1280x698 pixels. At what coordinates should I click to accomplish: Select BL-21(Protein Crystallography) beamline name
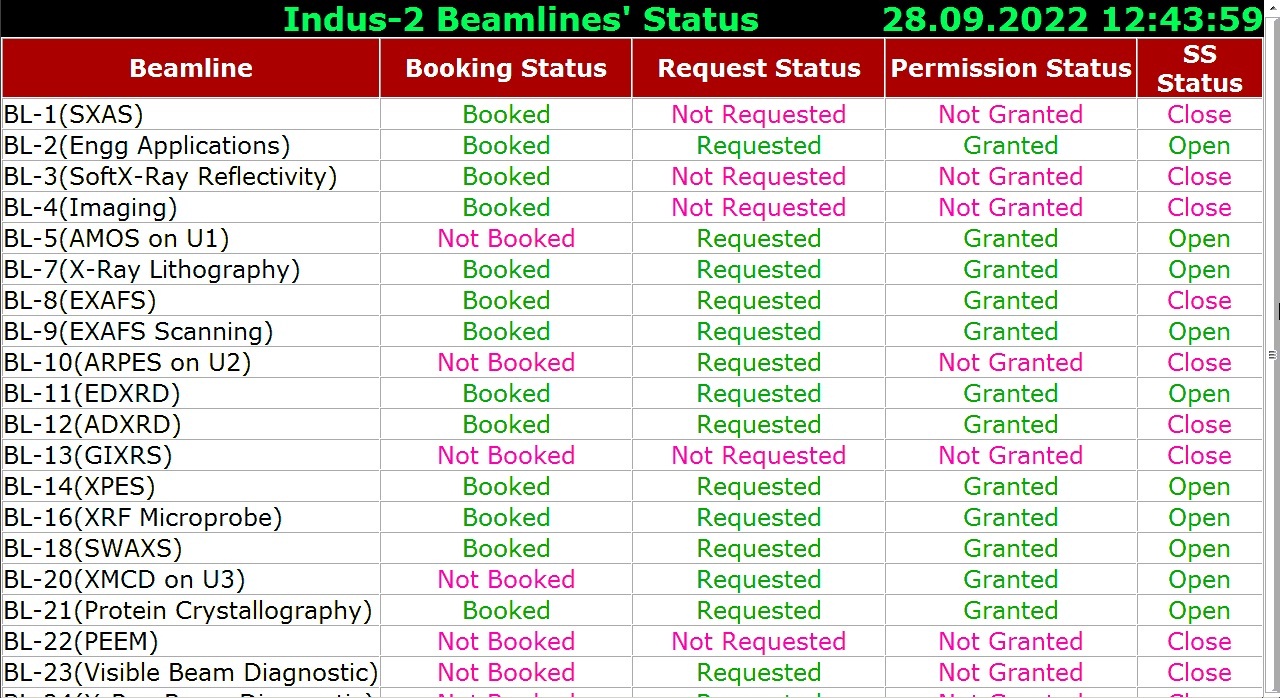tap(188, 610)
